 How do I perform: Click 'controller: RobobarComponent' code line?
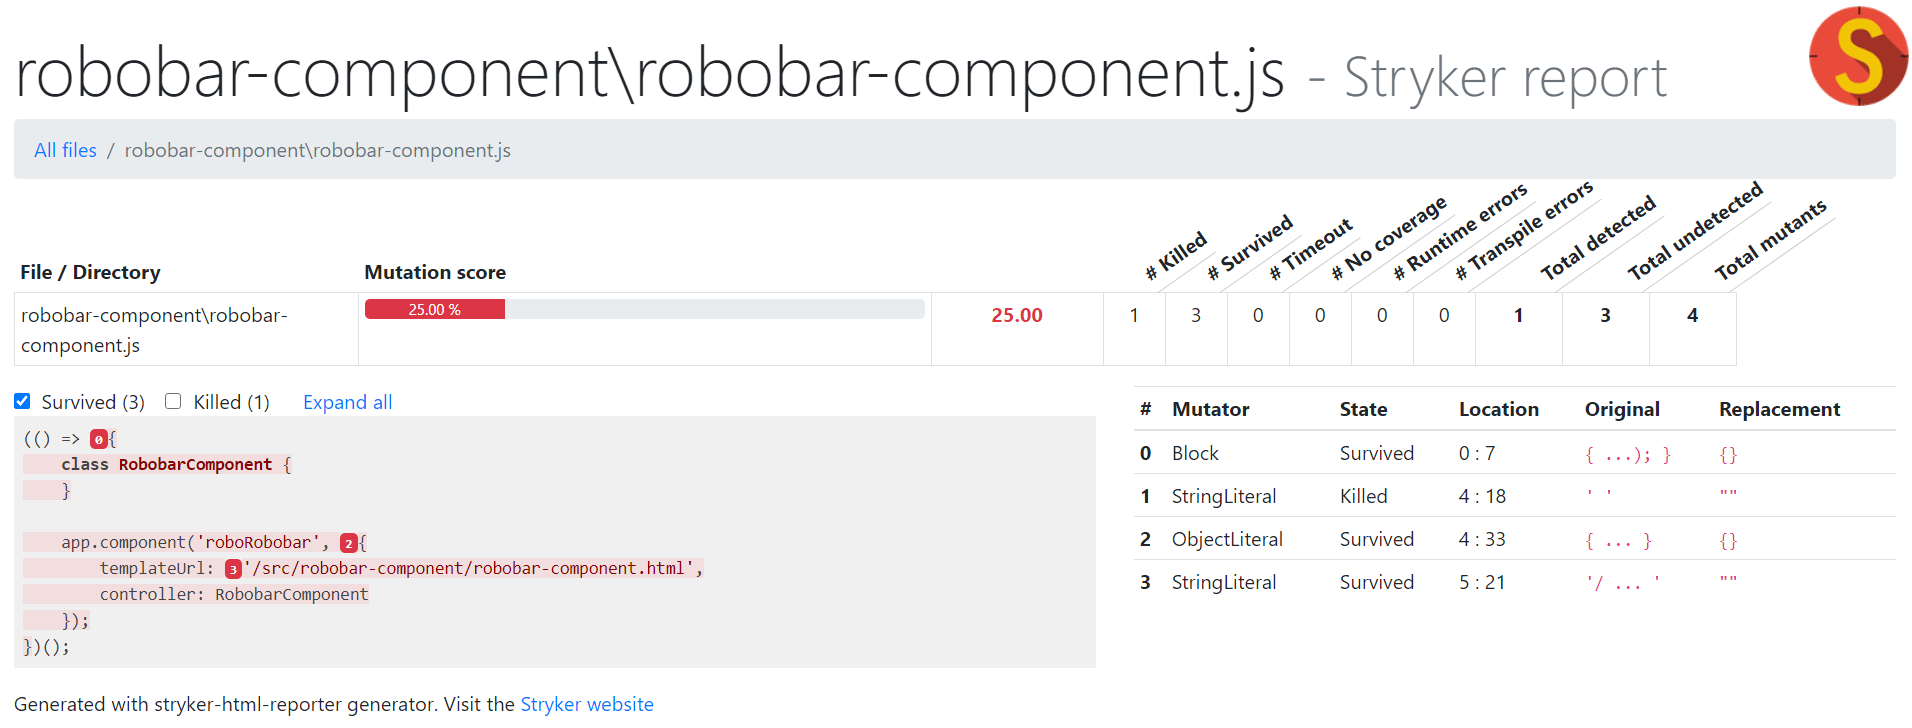click(x=234, y=594)
